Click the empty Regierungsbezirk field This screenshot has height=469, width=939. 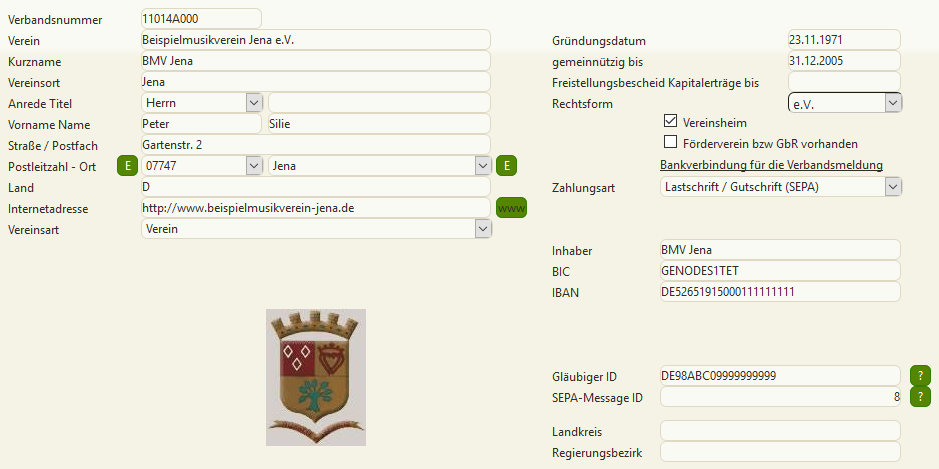coord(780,452)
